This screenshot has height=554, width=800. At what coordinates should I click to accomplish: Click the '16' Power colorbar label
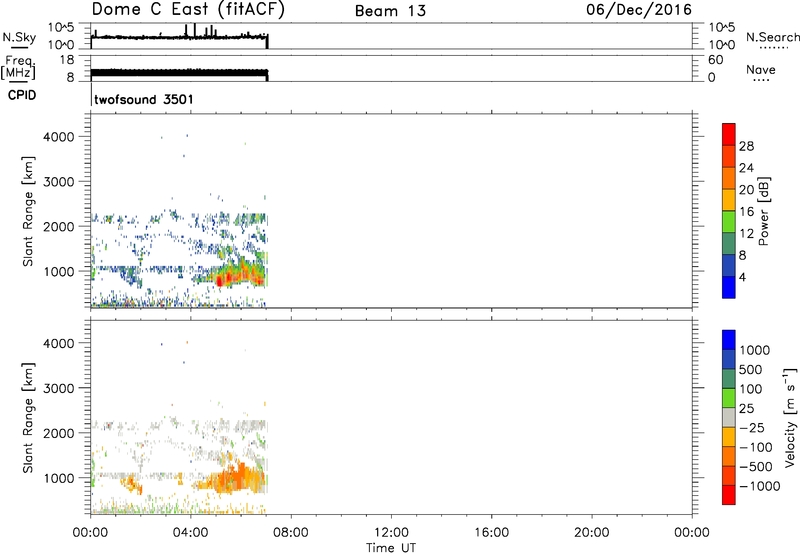[746, 212]
